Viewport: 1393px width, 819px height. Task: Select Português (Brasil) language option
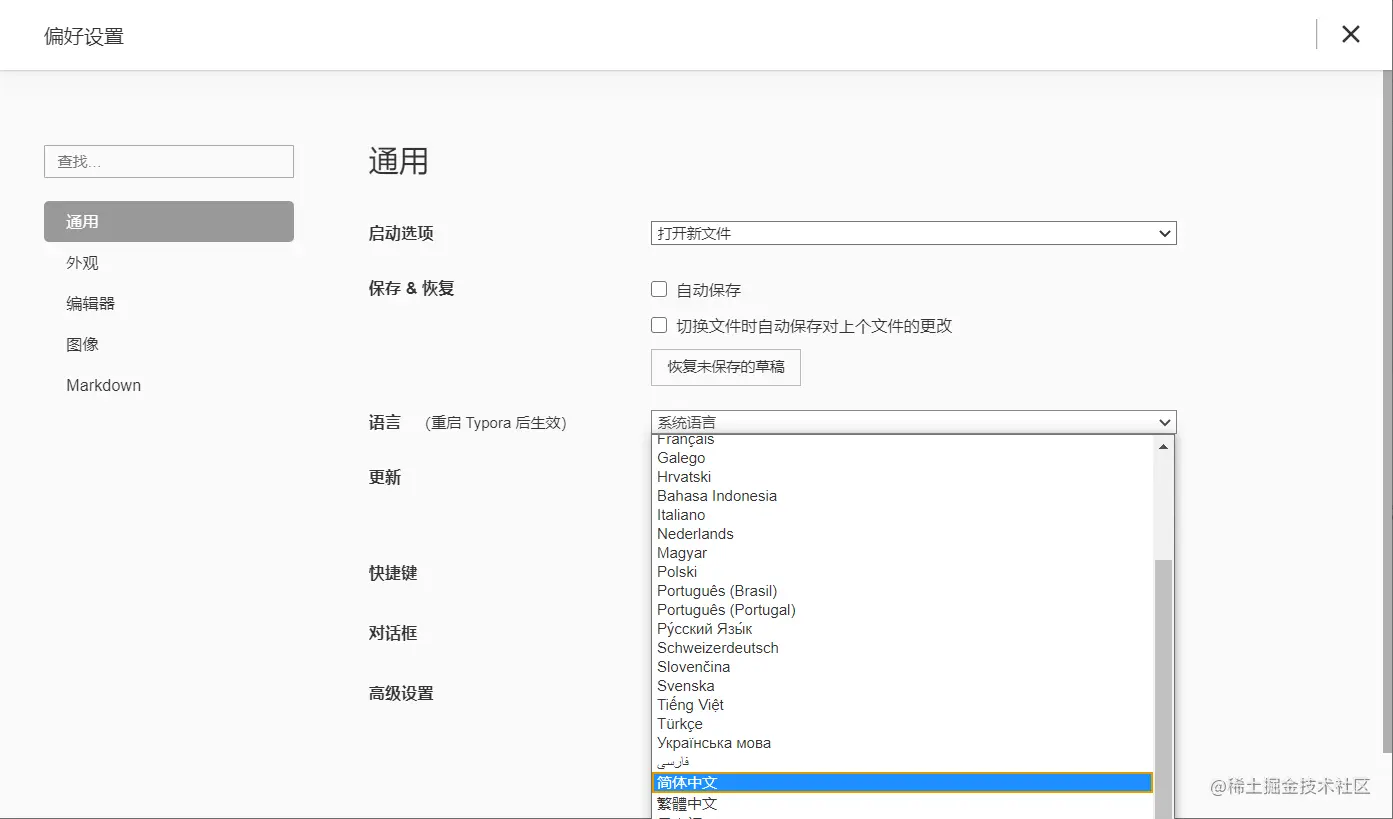[x=903, y=591]
